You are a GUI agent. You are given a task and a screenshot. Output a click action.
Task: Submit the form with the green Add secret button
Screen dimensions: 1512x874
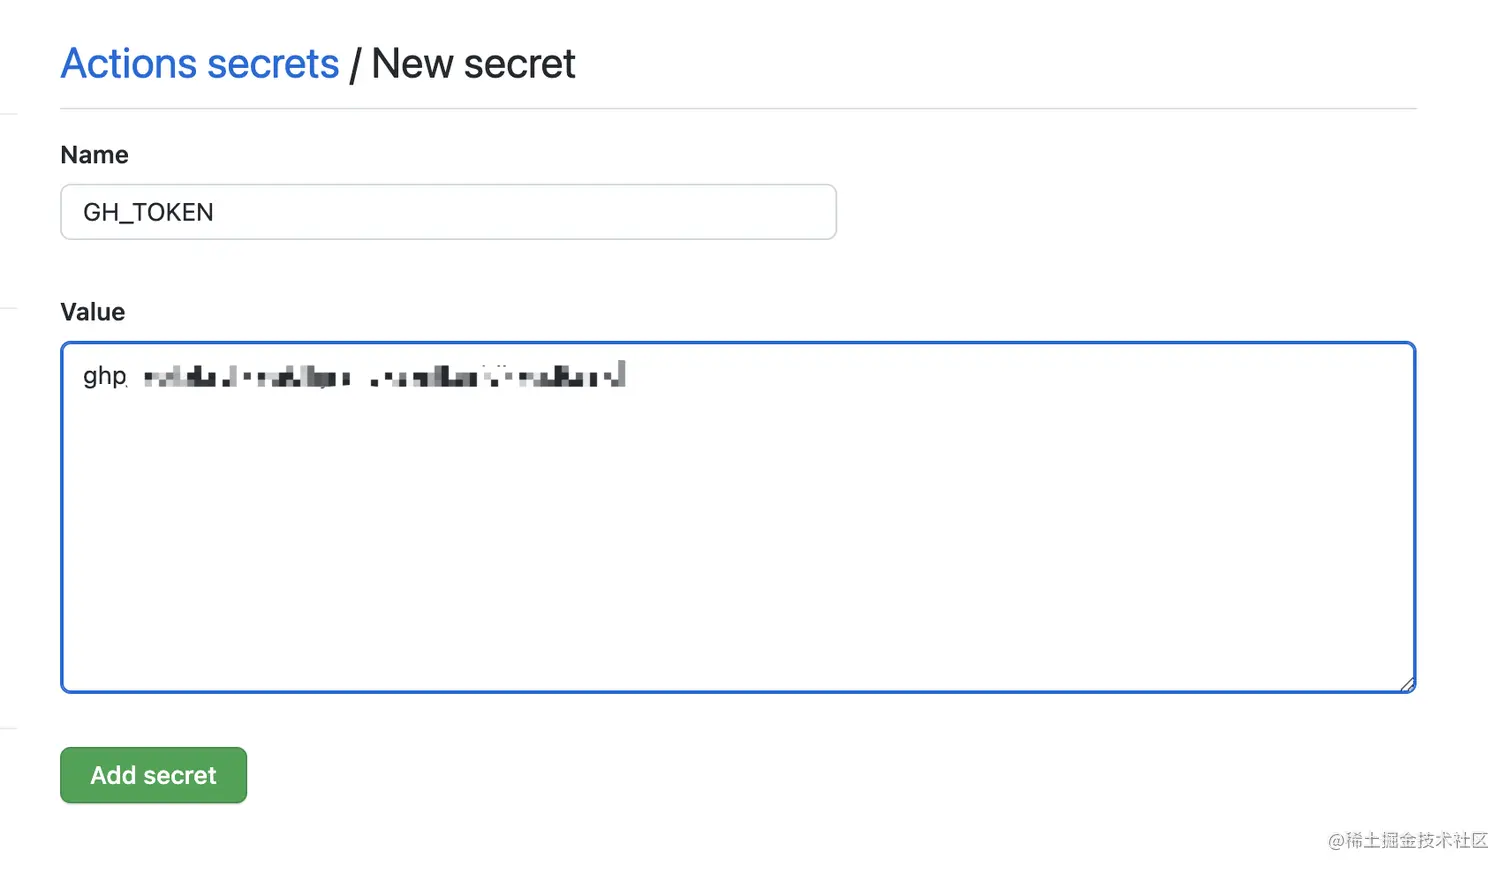[153, 775]
